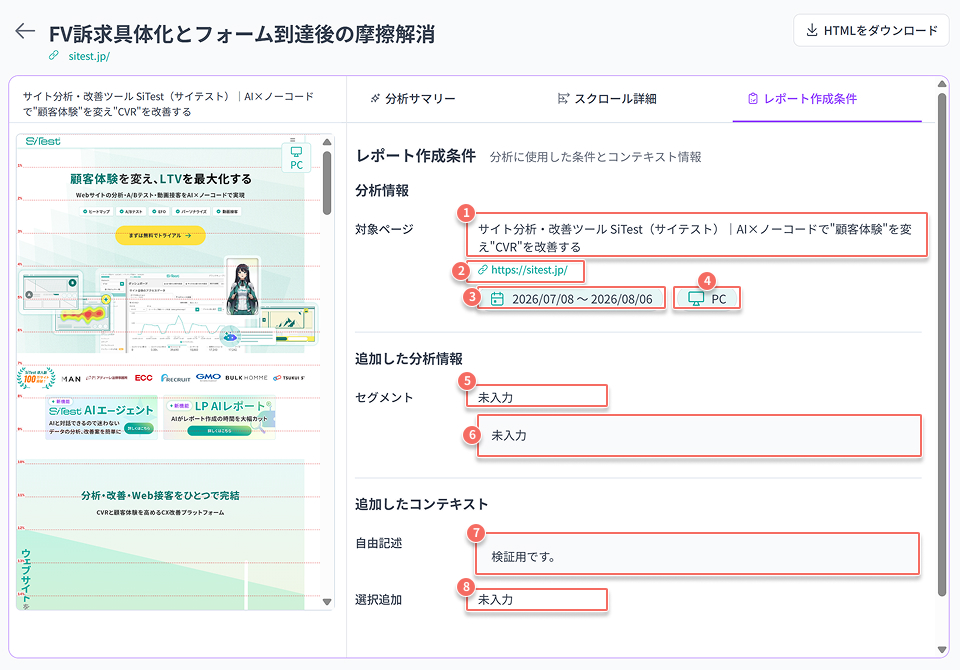960x670 pixels.
Task: Click the RECRUIT logo in the preview
Action: [x=176, y=378]
